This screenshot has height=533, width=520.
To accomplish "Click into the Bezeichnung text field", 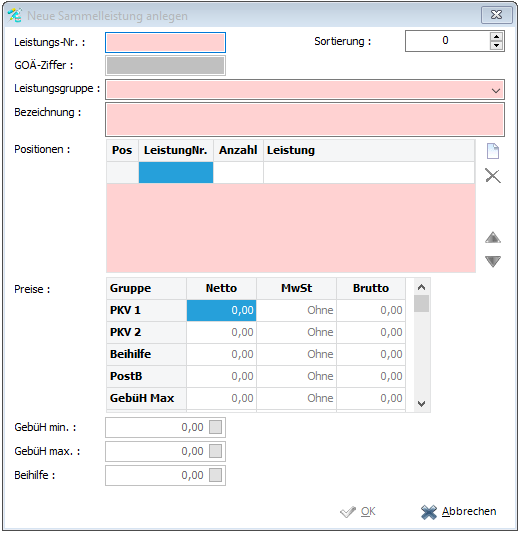I will 305,120.
